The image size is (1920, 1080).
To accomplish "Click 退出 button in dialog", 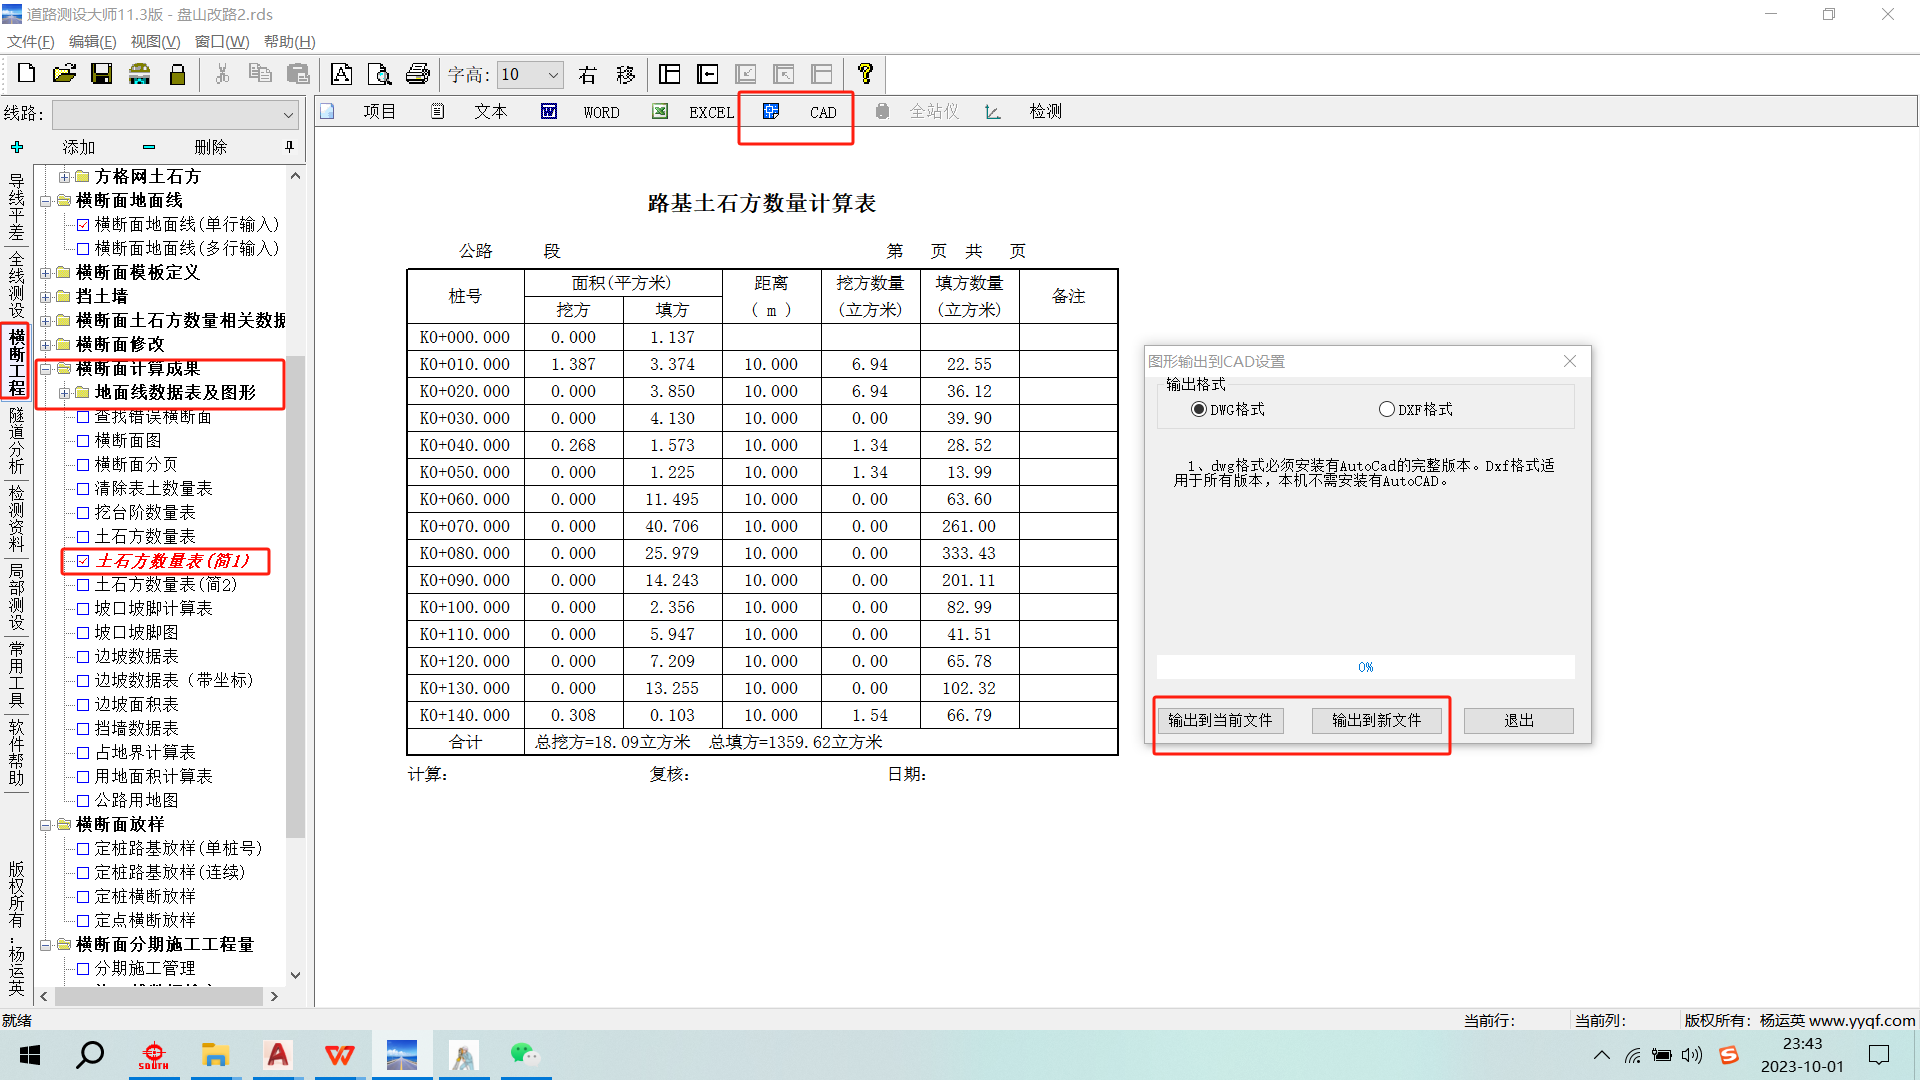I will click(x=1518, y=720).
